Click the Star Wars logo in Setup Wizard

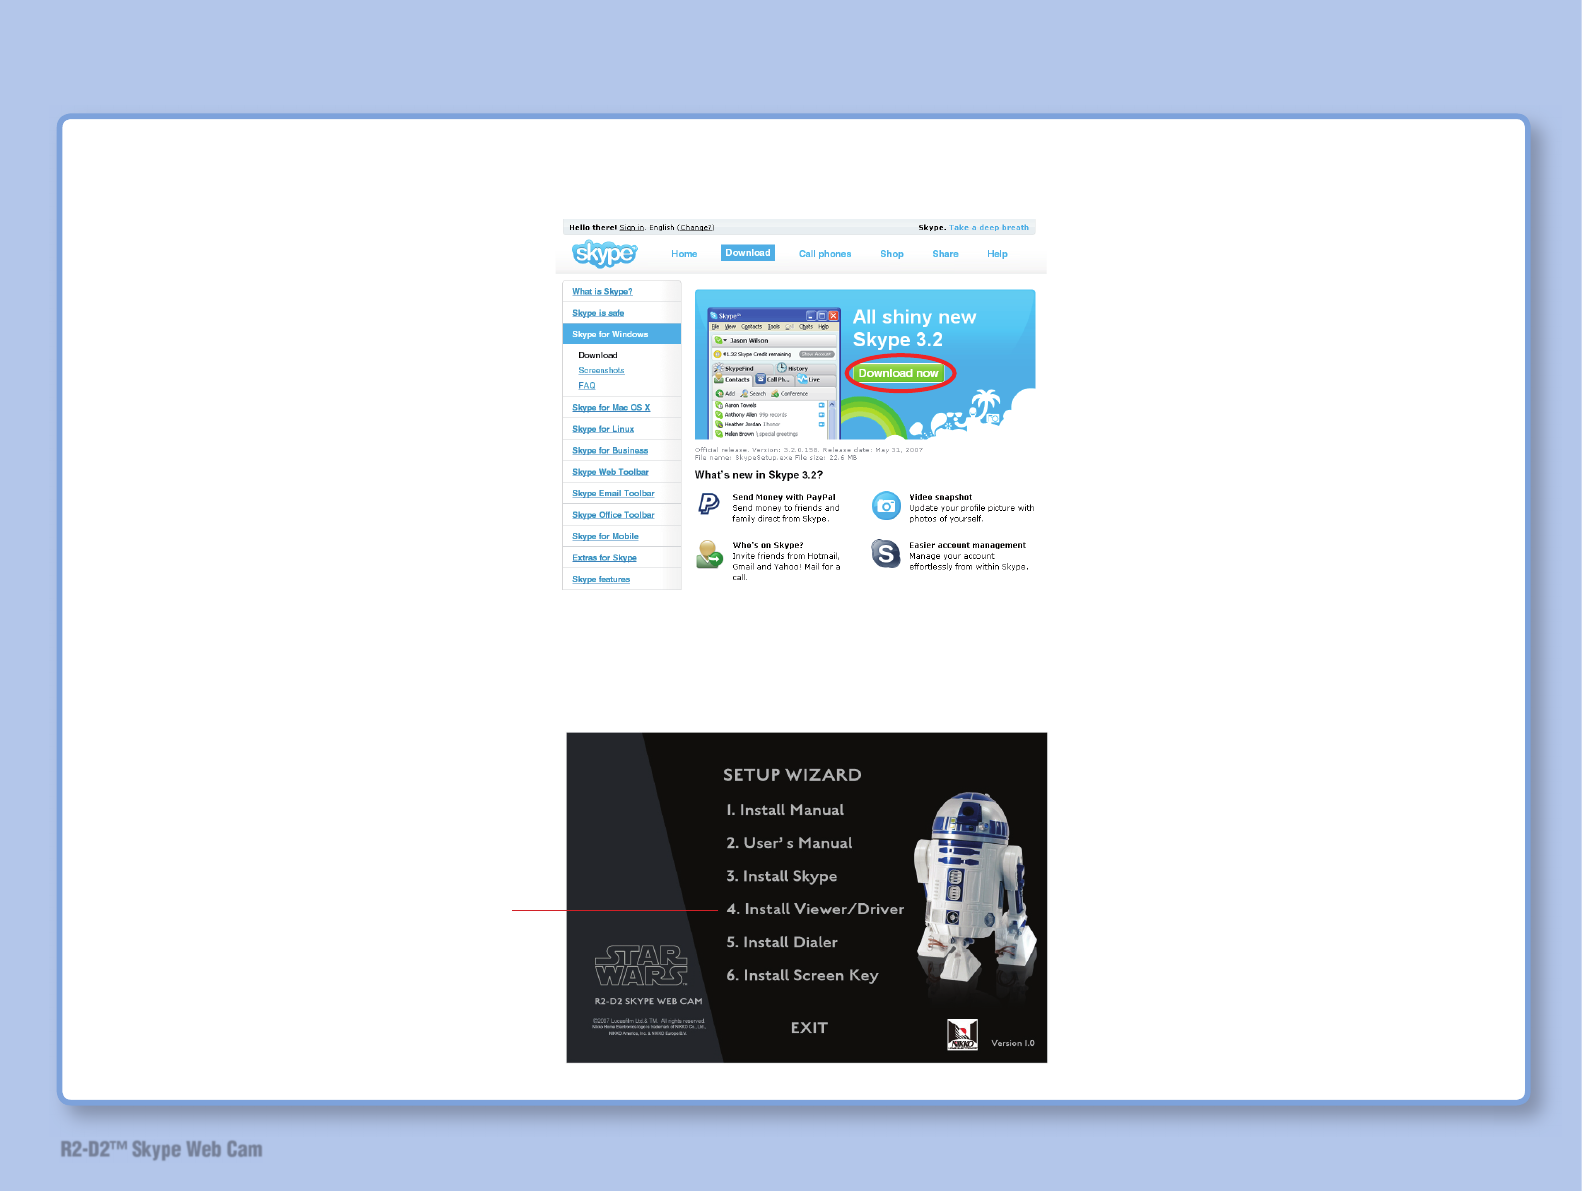click(x=641, y=966)
